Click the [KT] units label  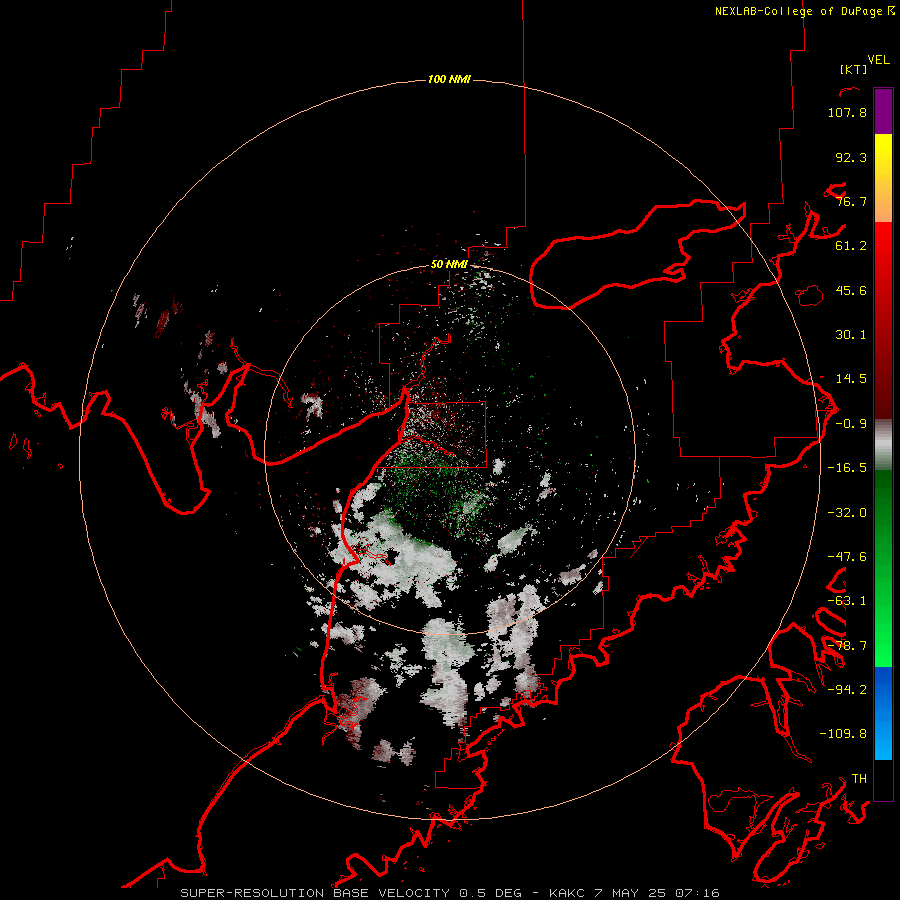pyautogui.click(x=853, y=69)
